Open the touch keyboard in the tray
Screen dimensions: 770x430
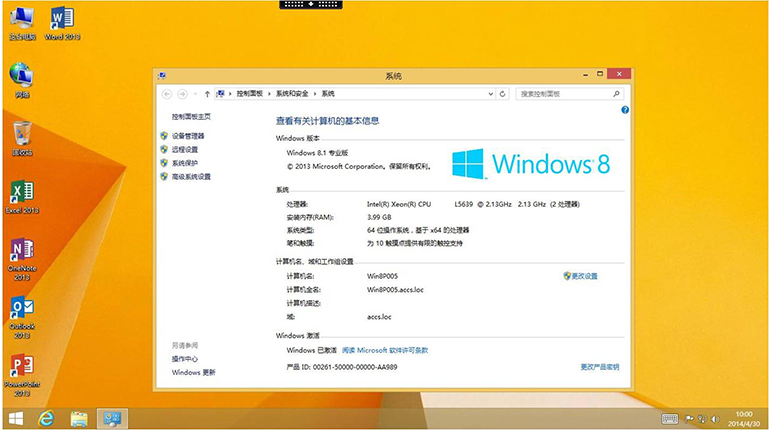point(669,419)
